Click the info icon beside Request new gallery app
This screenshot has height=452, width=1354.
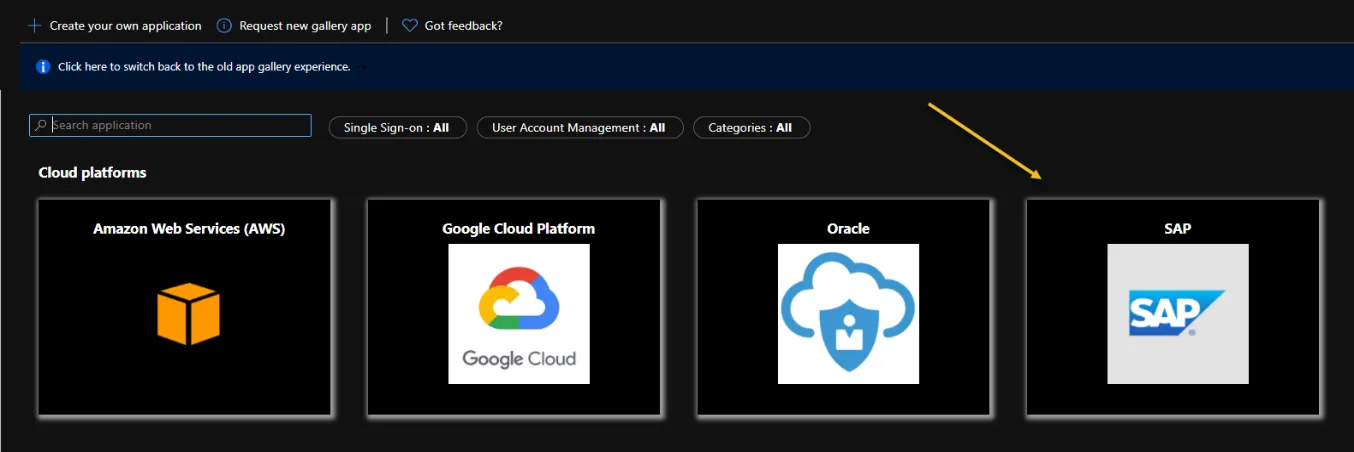224,25
